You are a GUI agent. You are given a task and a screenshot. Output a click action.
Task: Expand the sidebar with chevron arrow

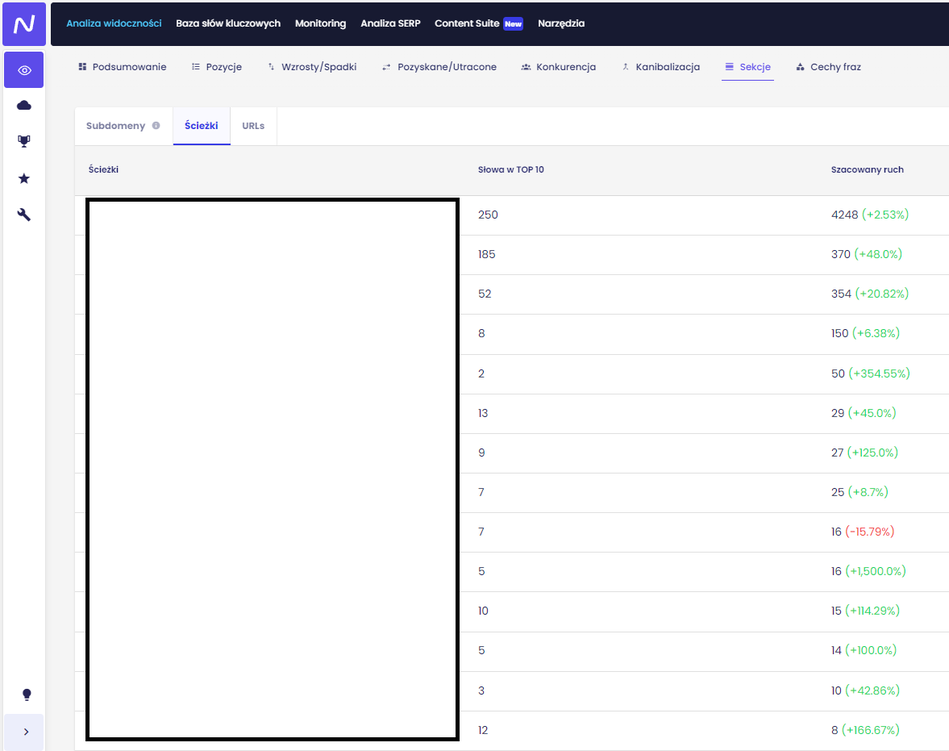(x=26, y=732)
